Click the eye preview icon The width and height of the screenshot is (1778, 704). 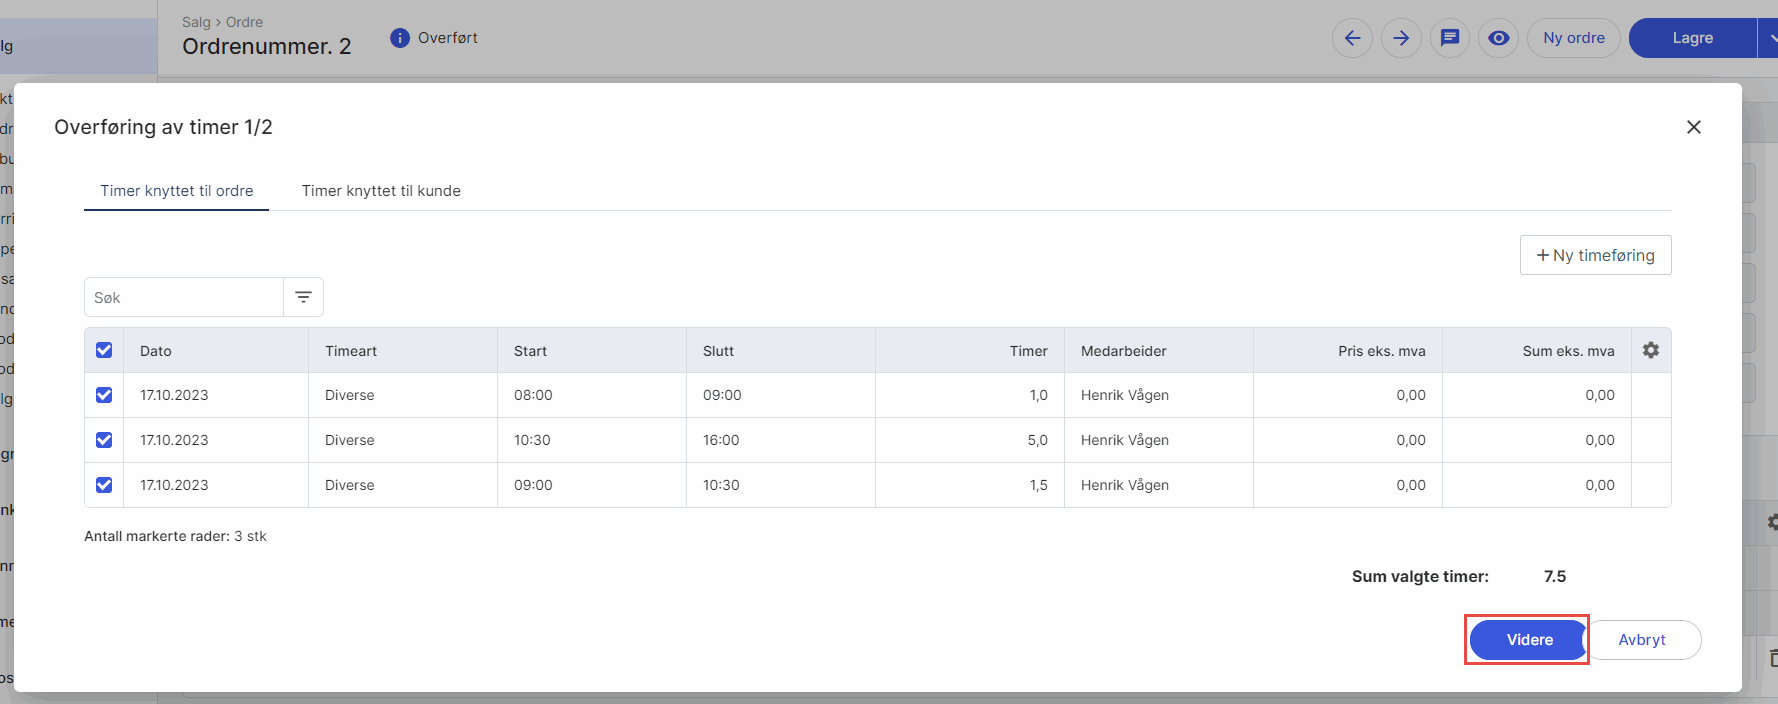coord(1498,38)
